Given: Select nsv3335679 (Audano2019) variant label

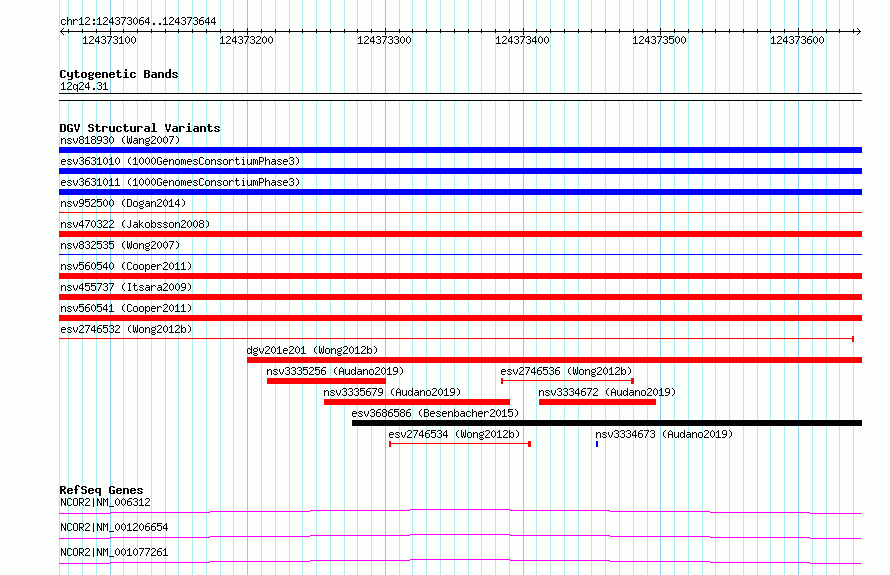Looking at the screenshot, I should point(392,392).
